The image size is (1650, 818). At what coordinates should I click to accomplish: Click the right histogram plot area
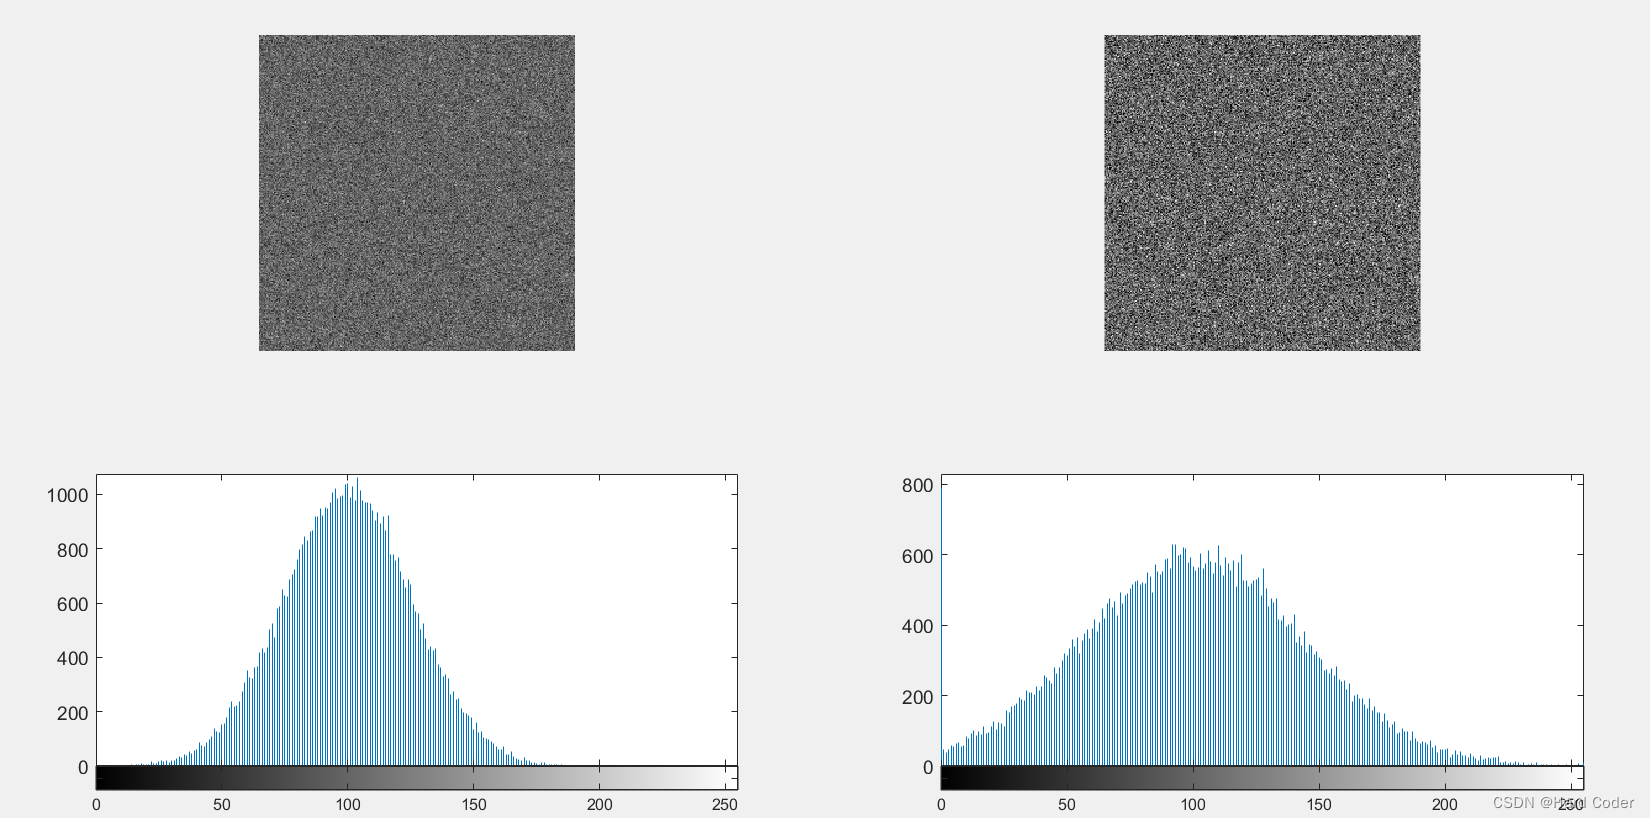[1262, 620]
